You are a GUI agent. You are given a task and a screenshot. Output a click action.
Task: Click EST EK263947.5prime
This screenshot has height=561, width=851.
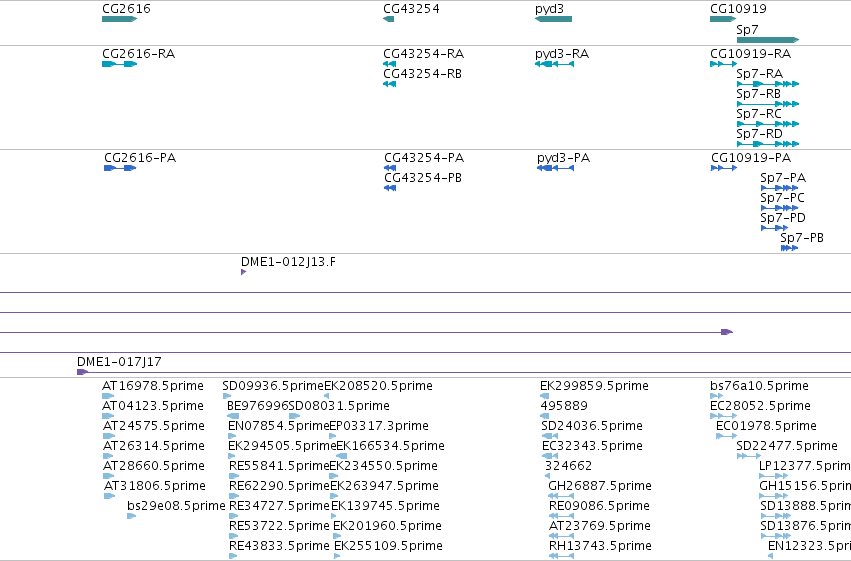coord(334,496)
